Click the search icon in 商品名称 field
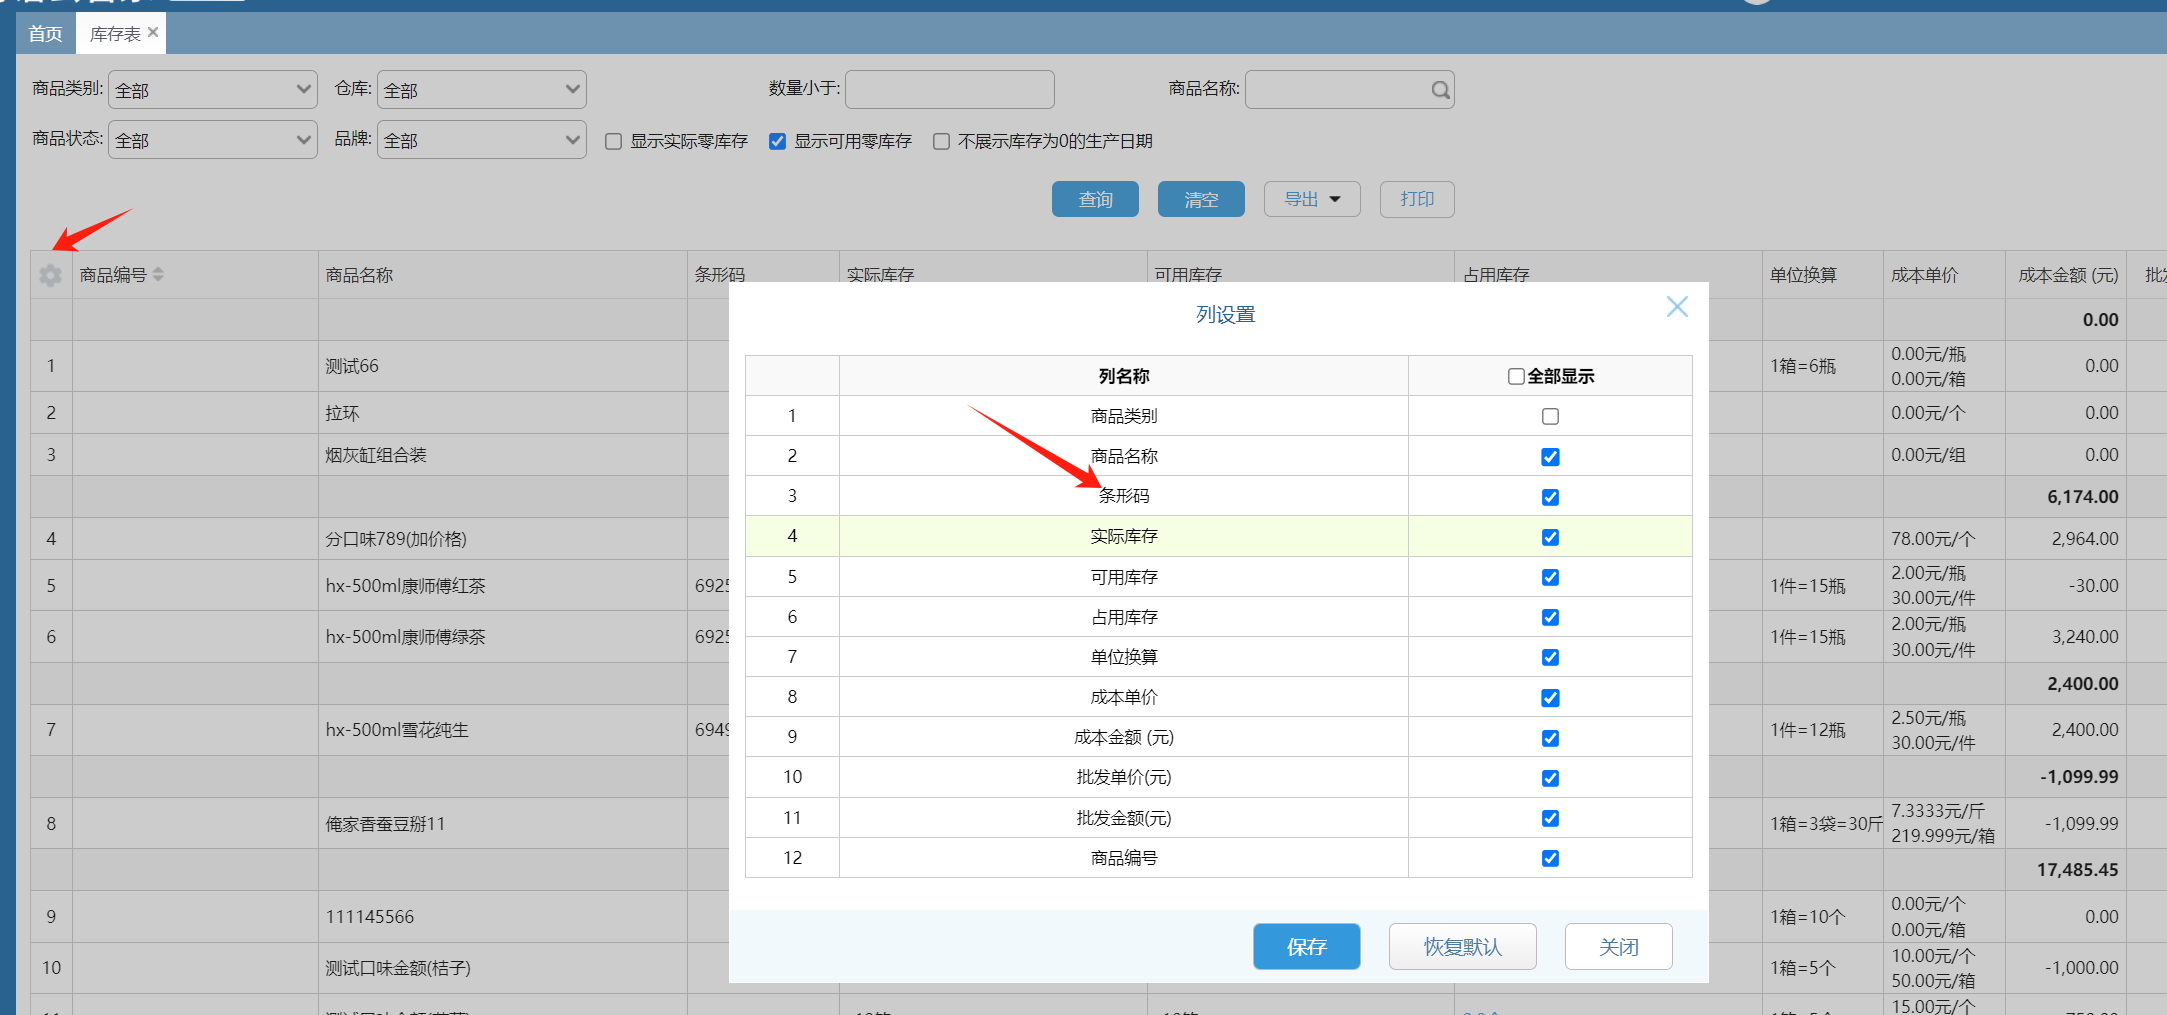Viewport: 2167px width, 1015px height. (1440, 90)
